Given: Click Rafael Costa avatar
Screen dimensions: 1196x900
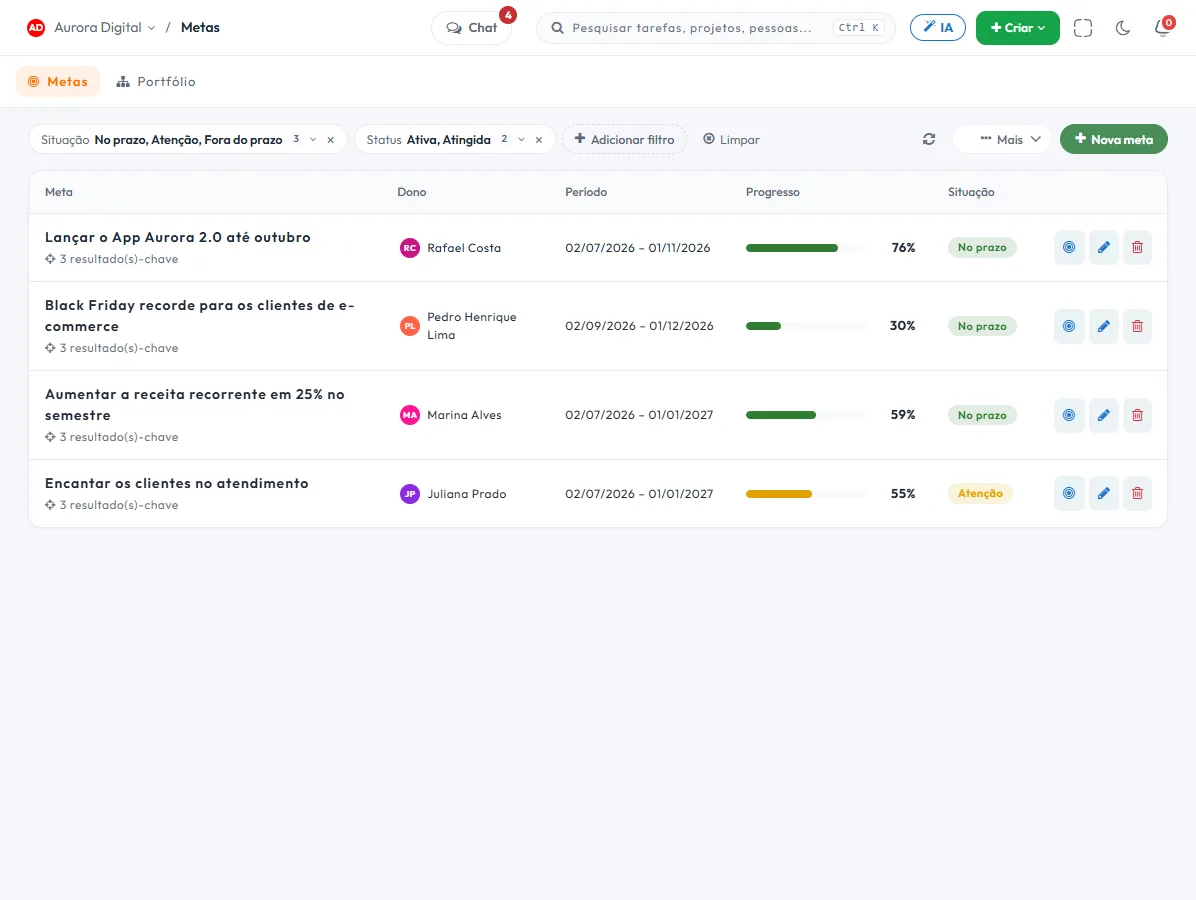Looking at the screenshot, I should click(x=410, y=248).
